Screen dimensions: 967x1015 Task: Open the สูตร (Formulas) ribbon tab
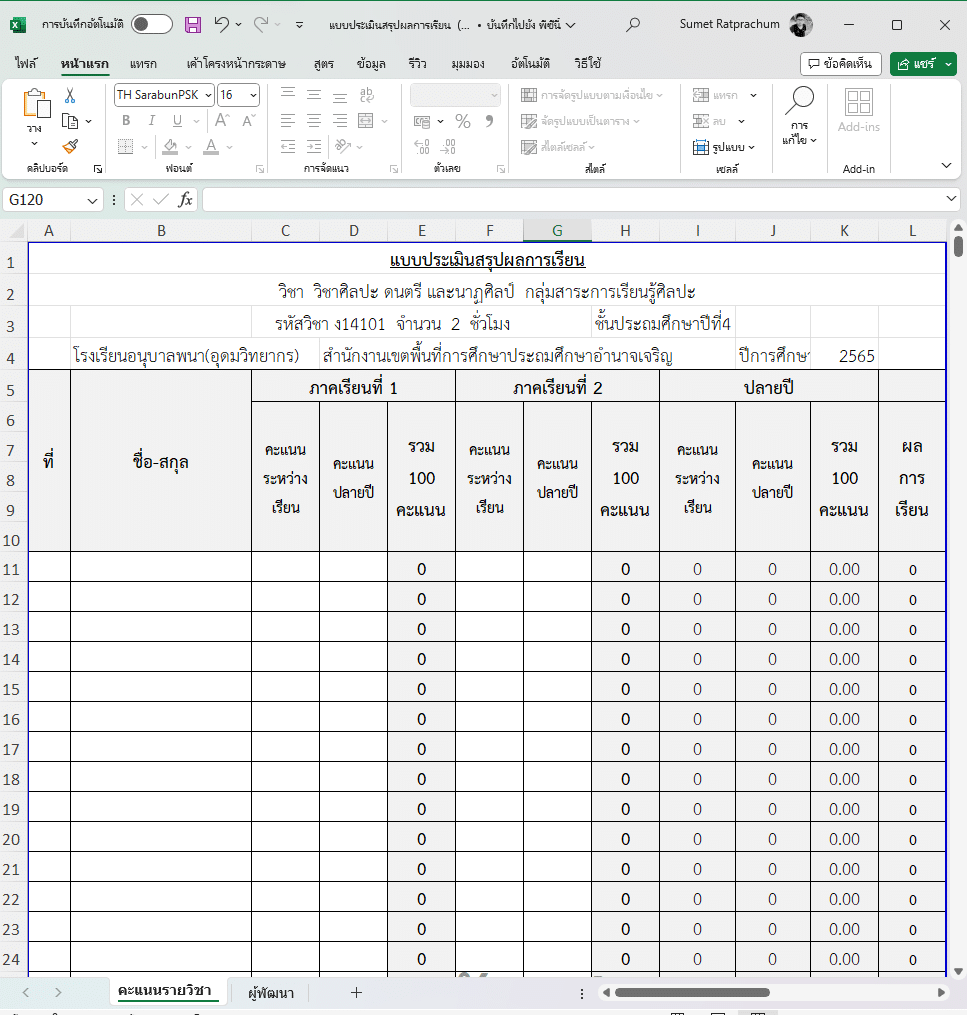point(323,63)
